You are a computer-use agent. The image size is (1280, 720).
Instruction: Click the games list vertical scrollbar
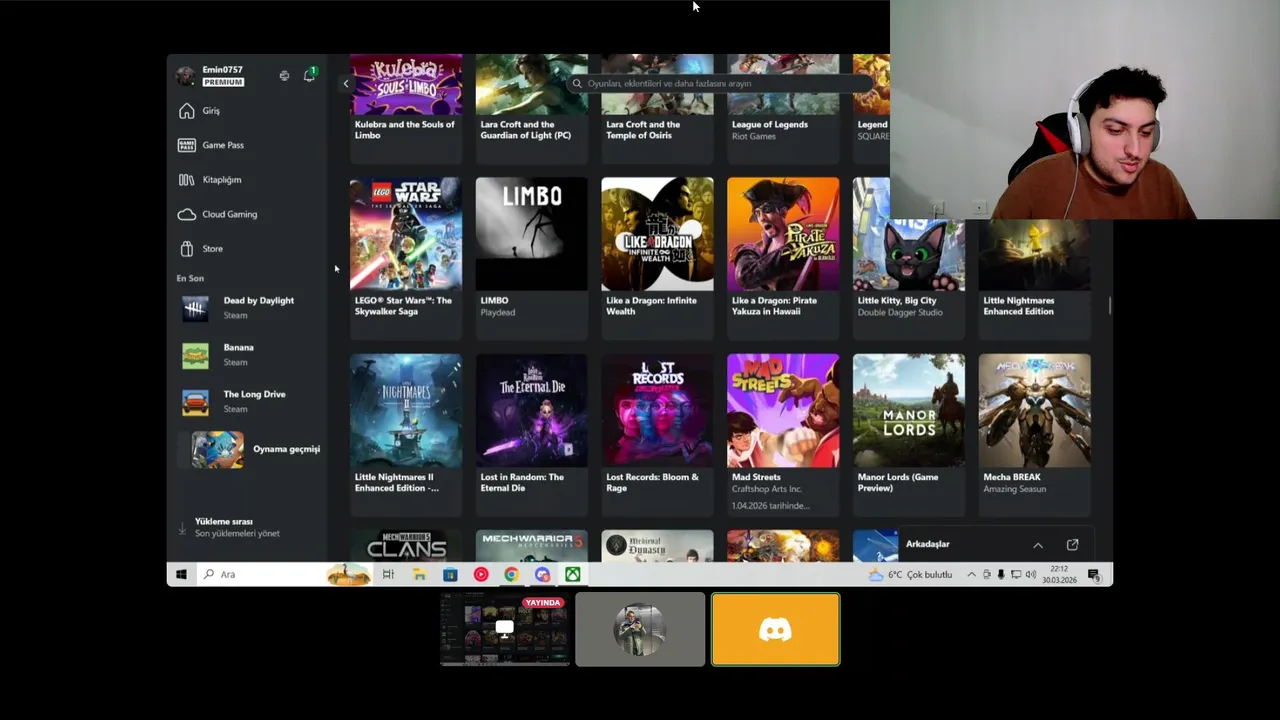tap(1109, 305)
